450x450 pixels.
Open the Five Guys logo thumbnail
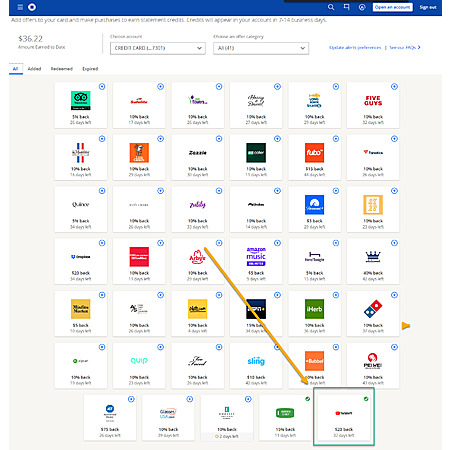(373, 101)
